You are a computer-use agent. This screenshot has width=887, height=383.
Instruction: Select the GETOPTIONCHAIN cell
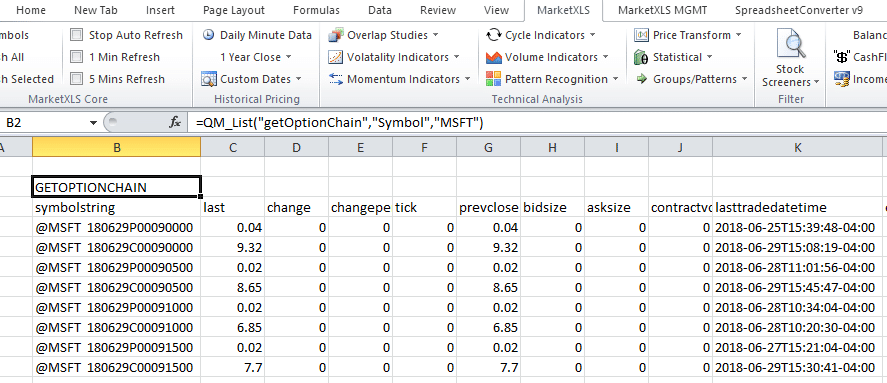(x=117, y=187)
